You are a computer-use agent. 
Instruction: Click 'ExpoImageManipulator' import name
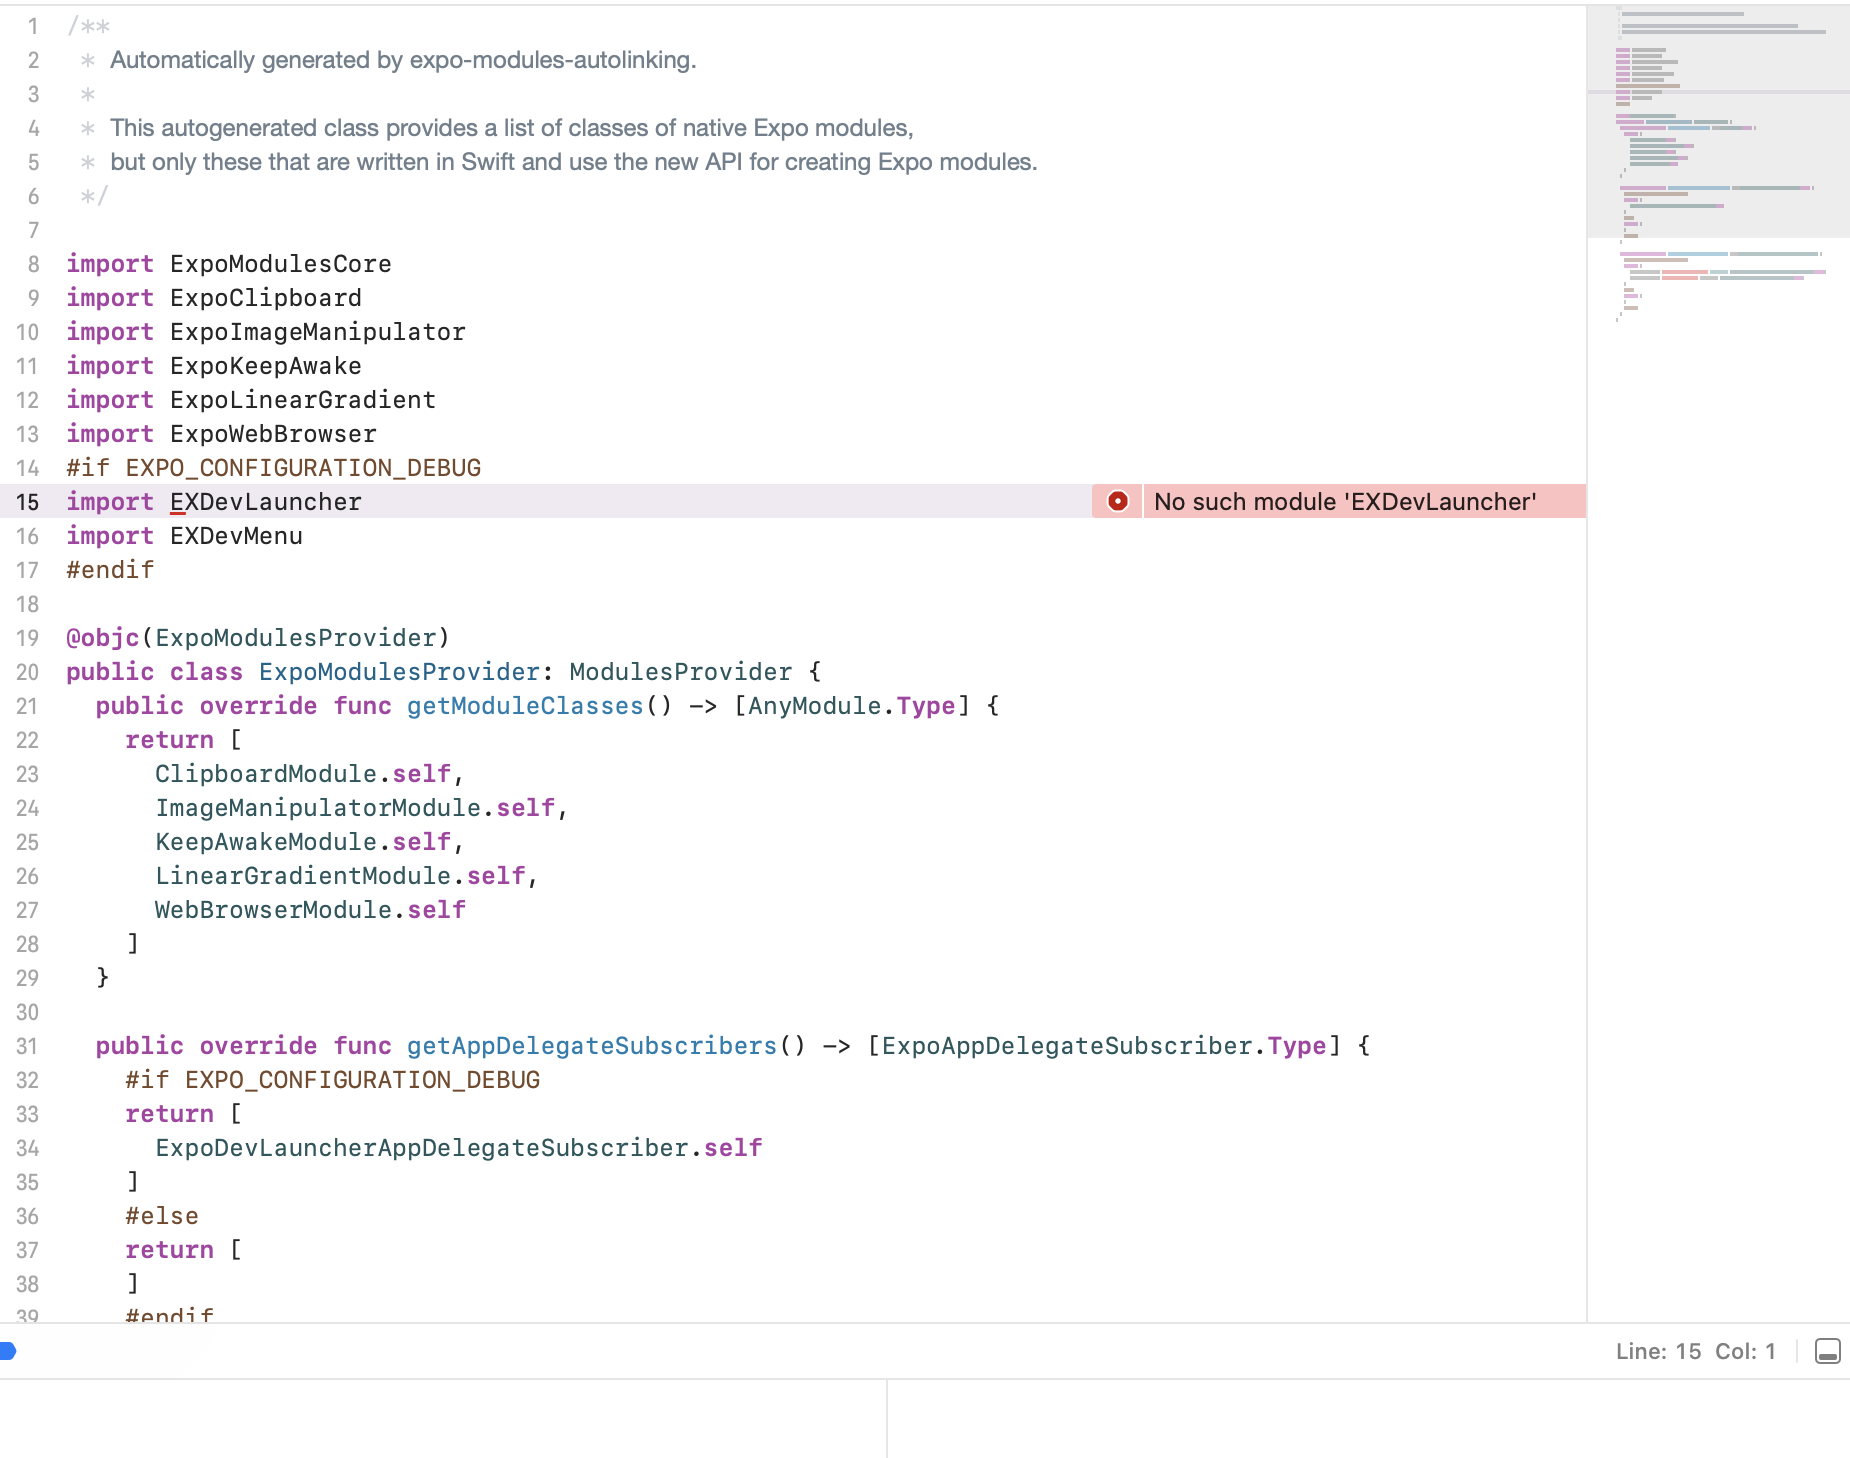(318, 332)
